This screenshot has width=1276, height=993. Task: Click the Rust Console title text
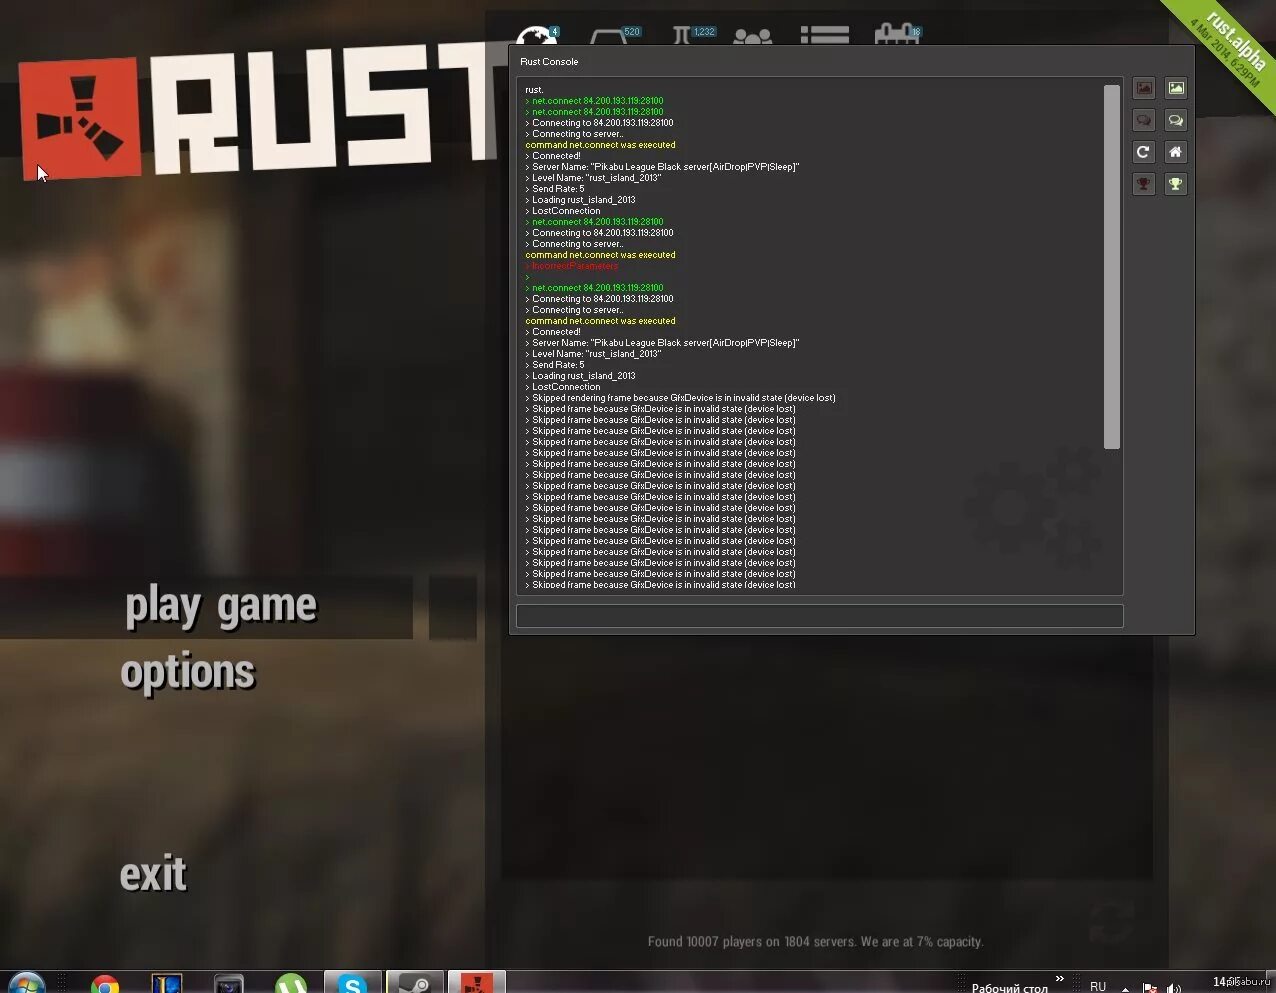point(549,62)
